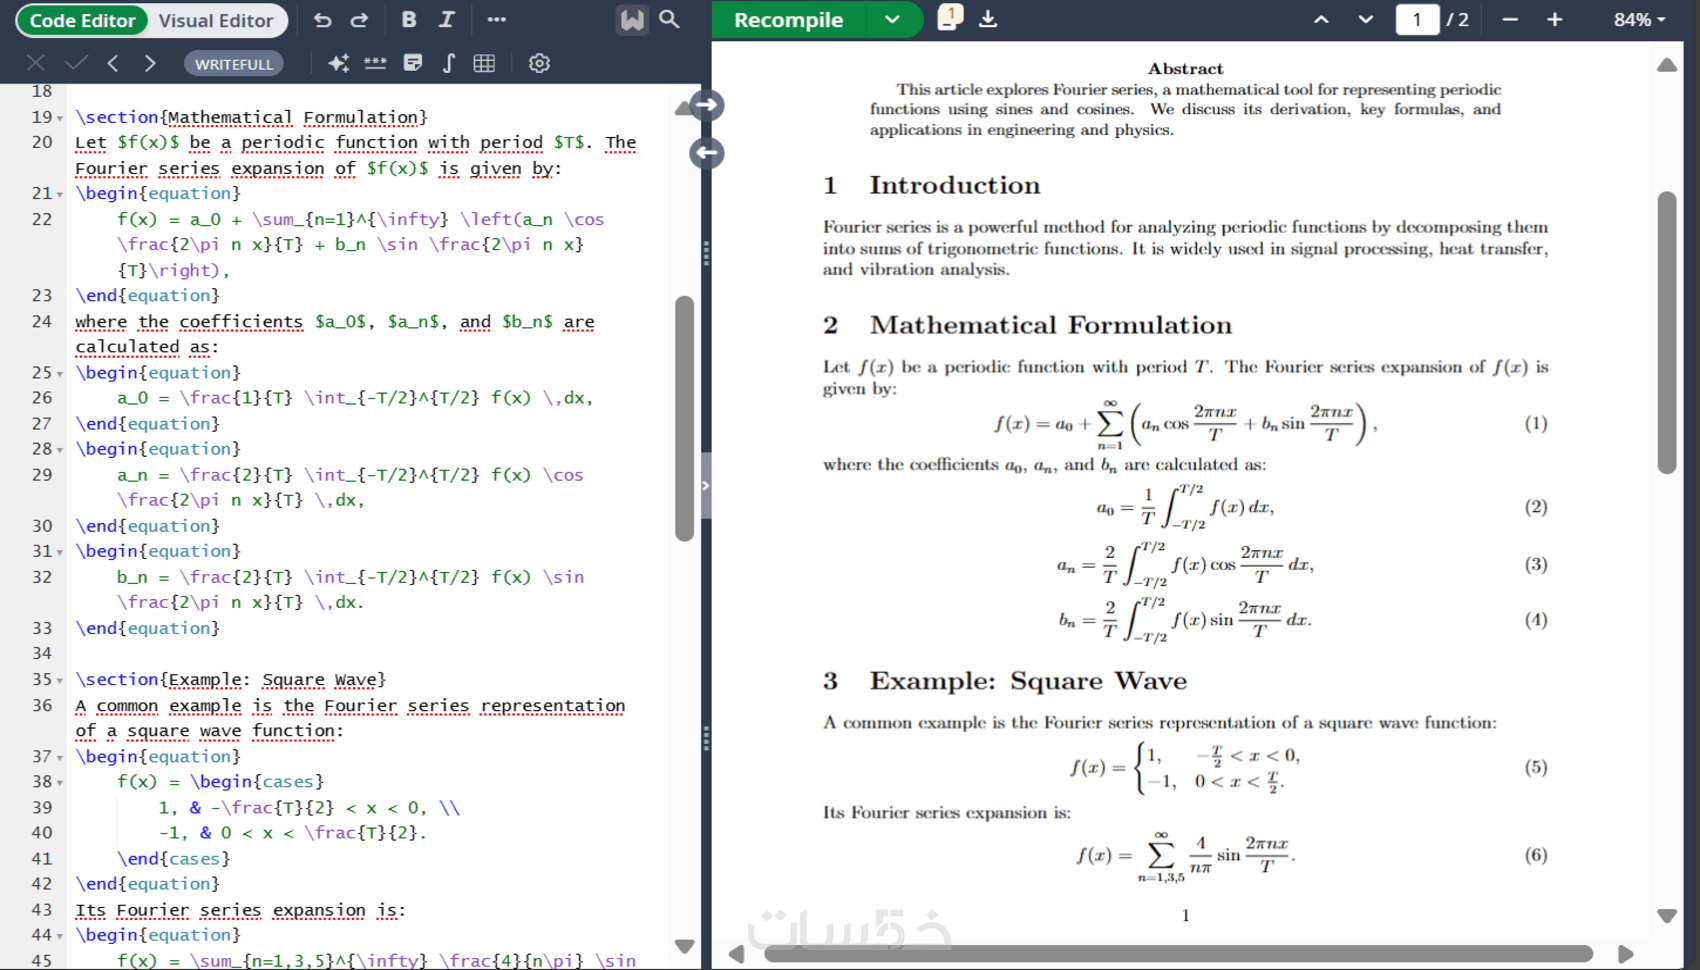Open the paraphrase asterisks tool
Image resolution: width=1700 pixels, height=970 pixels.
tap(375, 63)
